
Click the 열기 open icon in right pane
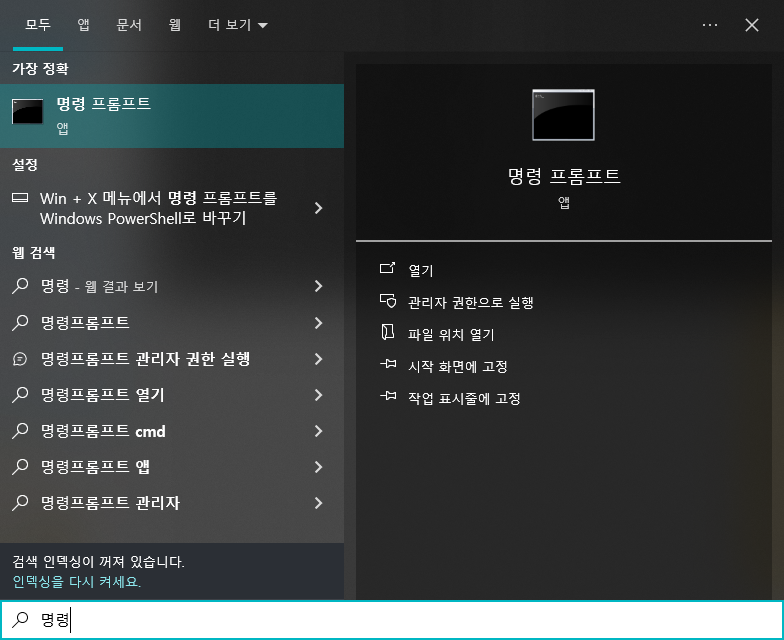point(388,268)
